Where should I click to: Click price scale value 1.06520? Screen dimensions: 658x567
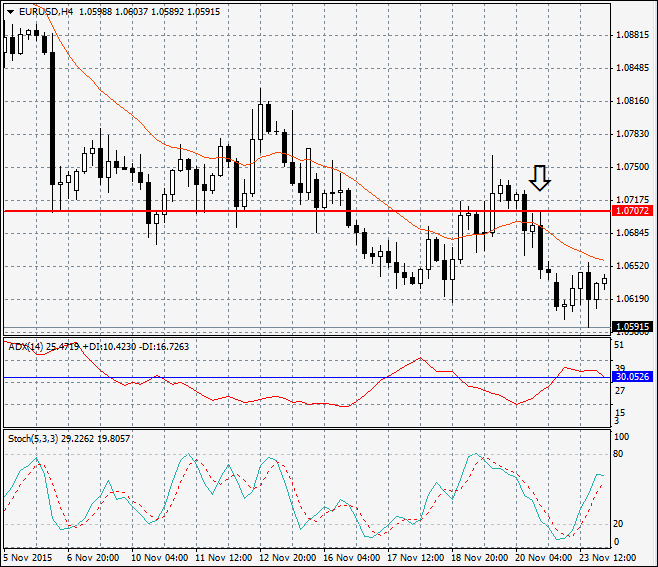point(632,266)
